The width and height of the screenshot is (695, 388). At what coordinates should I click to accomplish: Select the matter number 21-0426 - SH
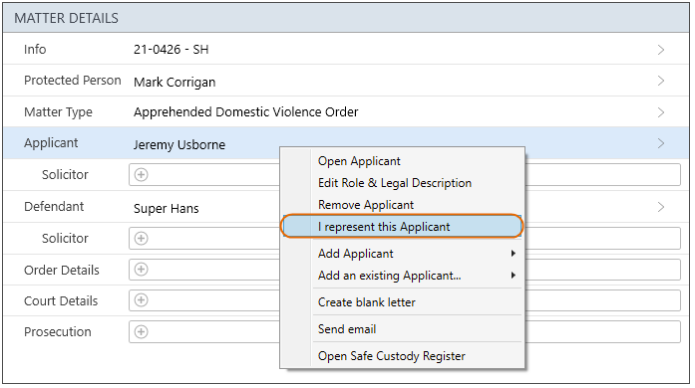pos(171,50)
